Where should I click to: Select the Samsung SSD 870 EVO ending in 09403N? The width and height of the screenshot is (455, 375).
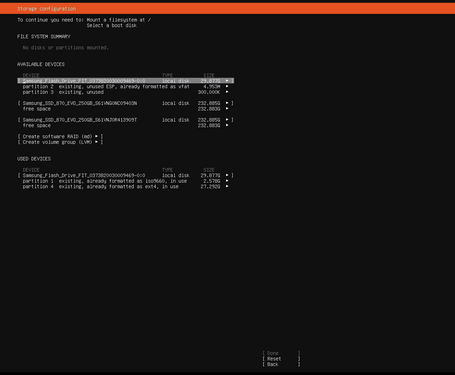tap(126, 103)
